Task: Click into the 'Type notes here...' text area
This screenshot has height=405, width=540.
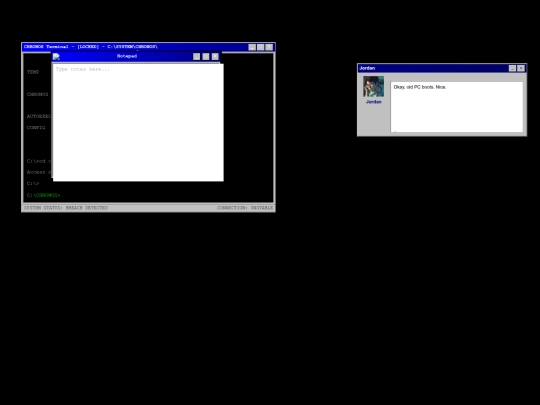Action: tap(138, 122)
